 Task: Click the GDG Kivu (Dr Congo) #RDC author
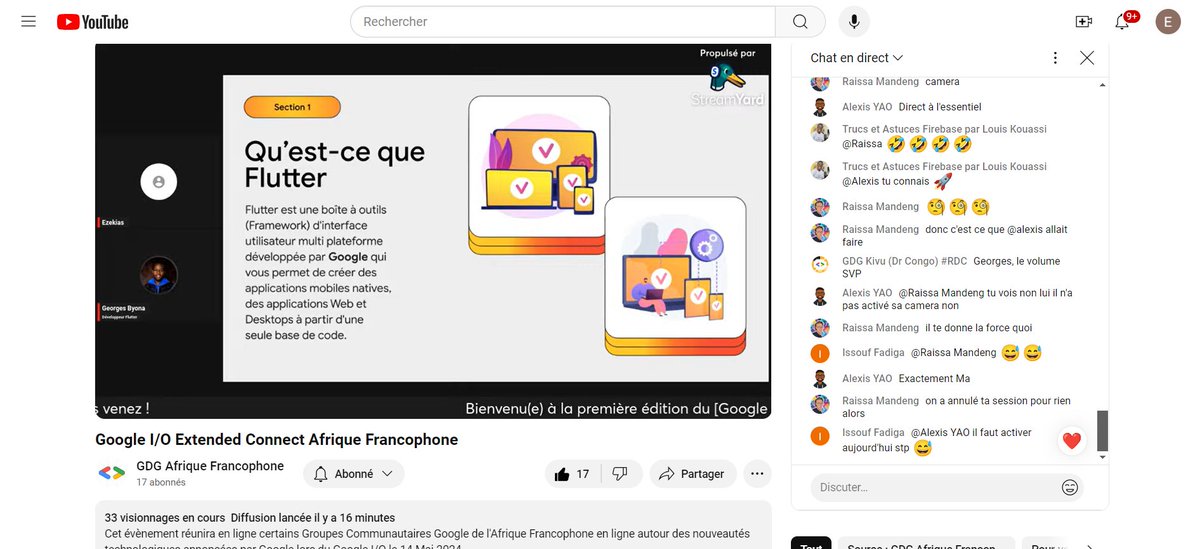[x=904, y=261]
